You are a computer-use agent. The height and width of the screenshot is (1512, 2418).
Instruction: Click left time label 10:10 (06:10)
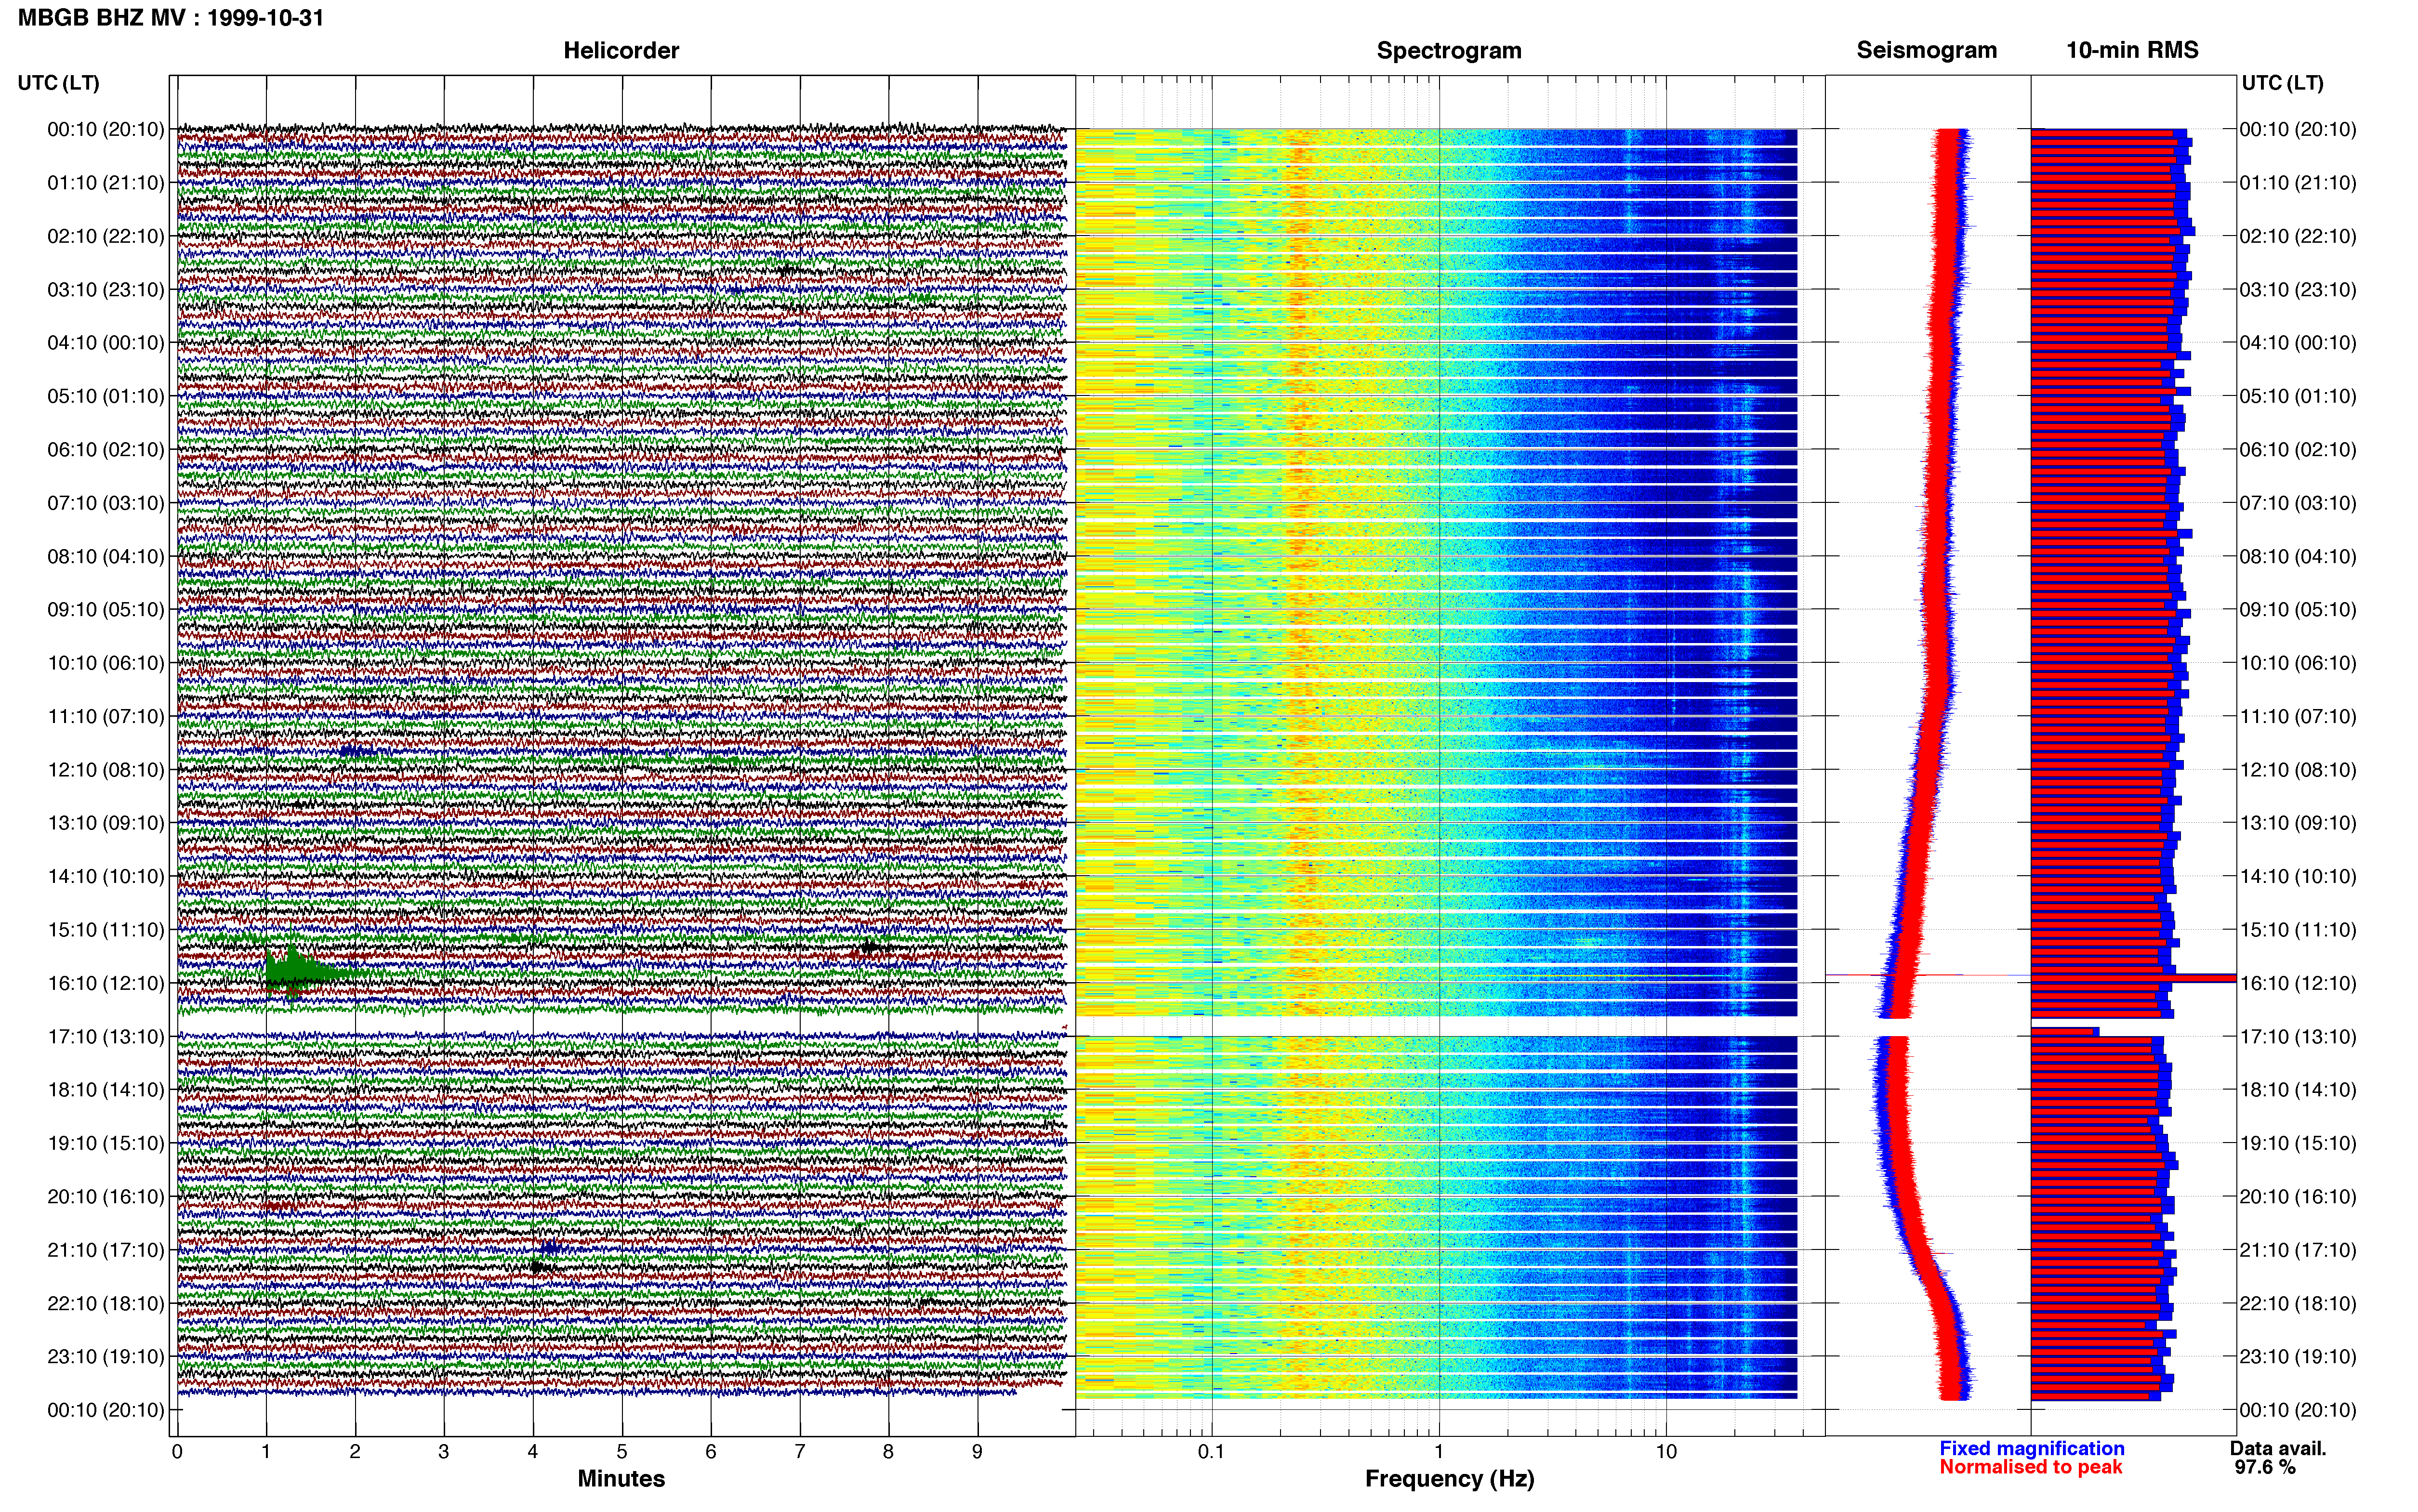click(106, 663)
